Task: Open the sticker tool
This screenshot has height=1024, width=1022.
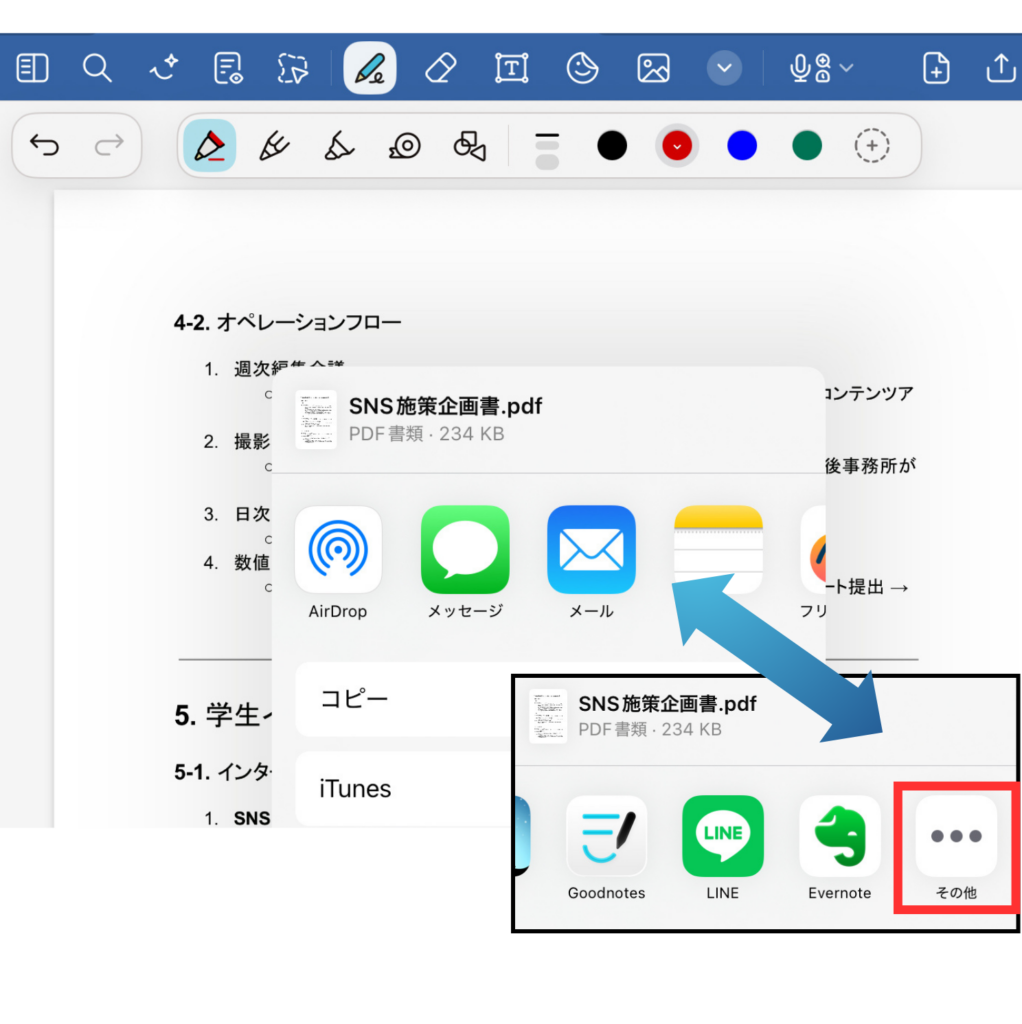Action: tap(582, 68)
